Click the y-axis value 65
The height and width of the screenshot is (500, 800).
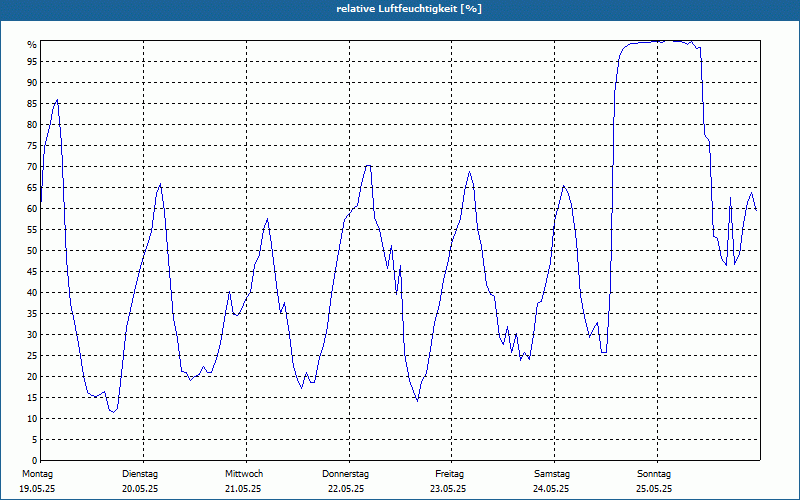pos(32,188)
